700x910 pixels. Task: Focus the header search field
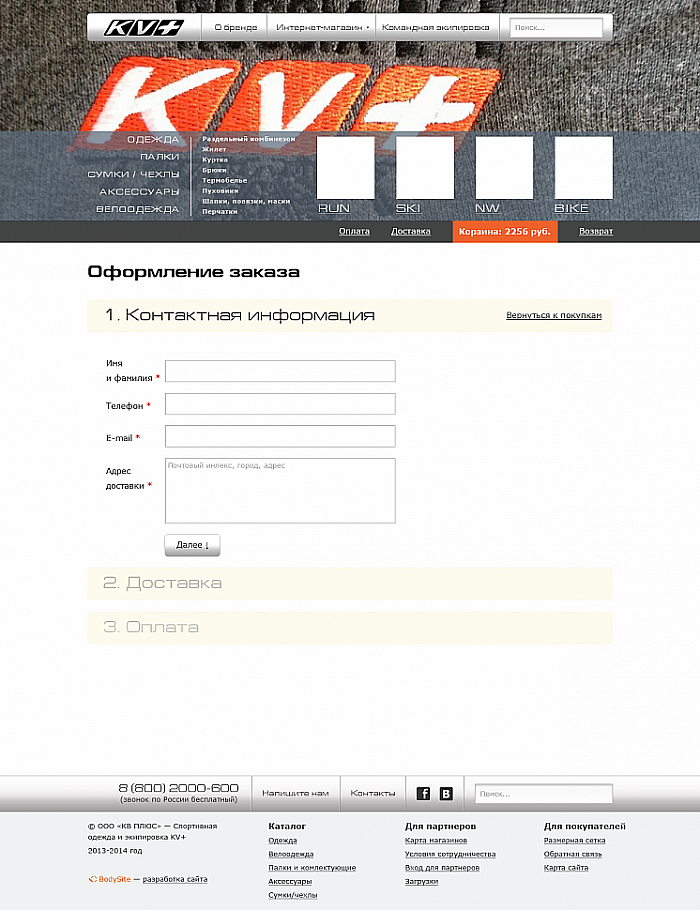click(x=556, y=27)
